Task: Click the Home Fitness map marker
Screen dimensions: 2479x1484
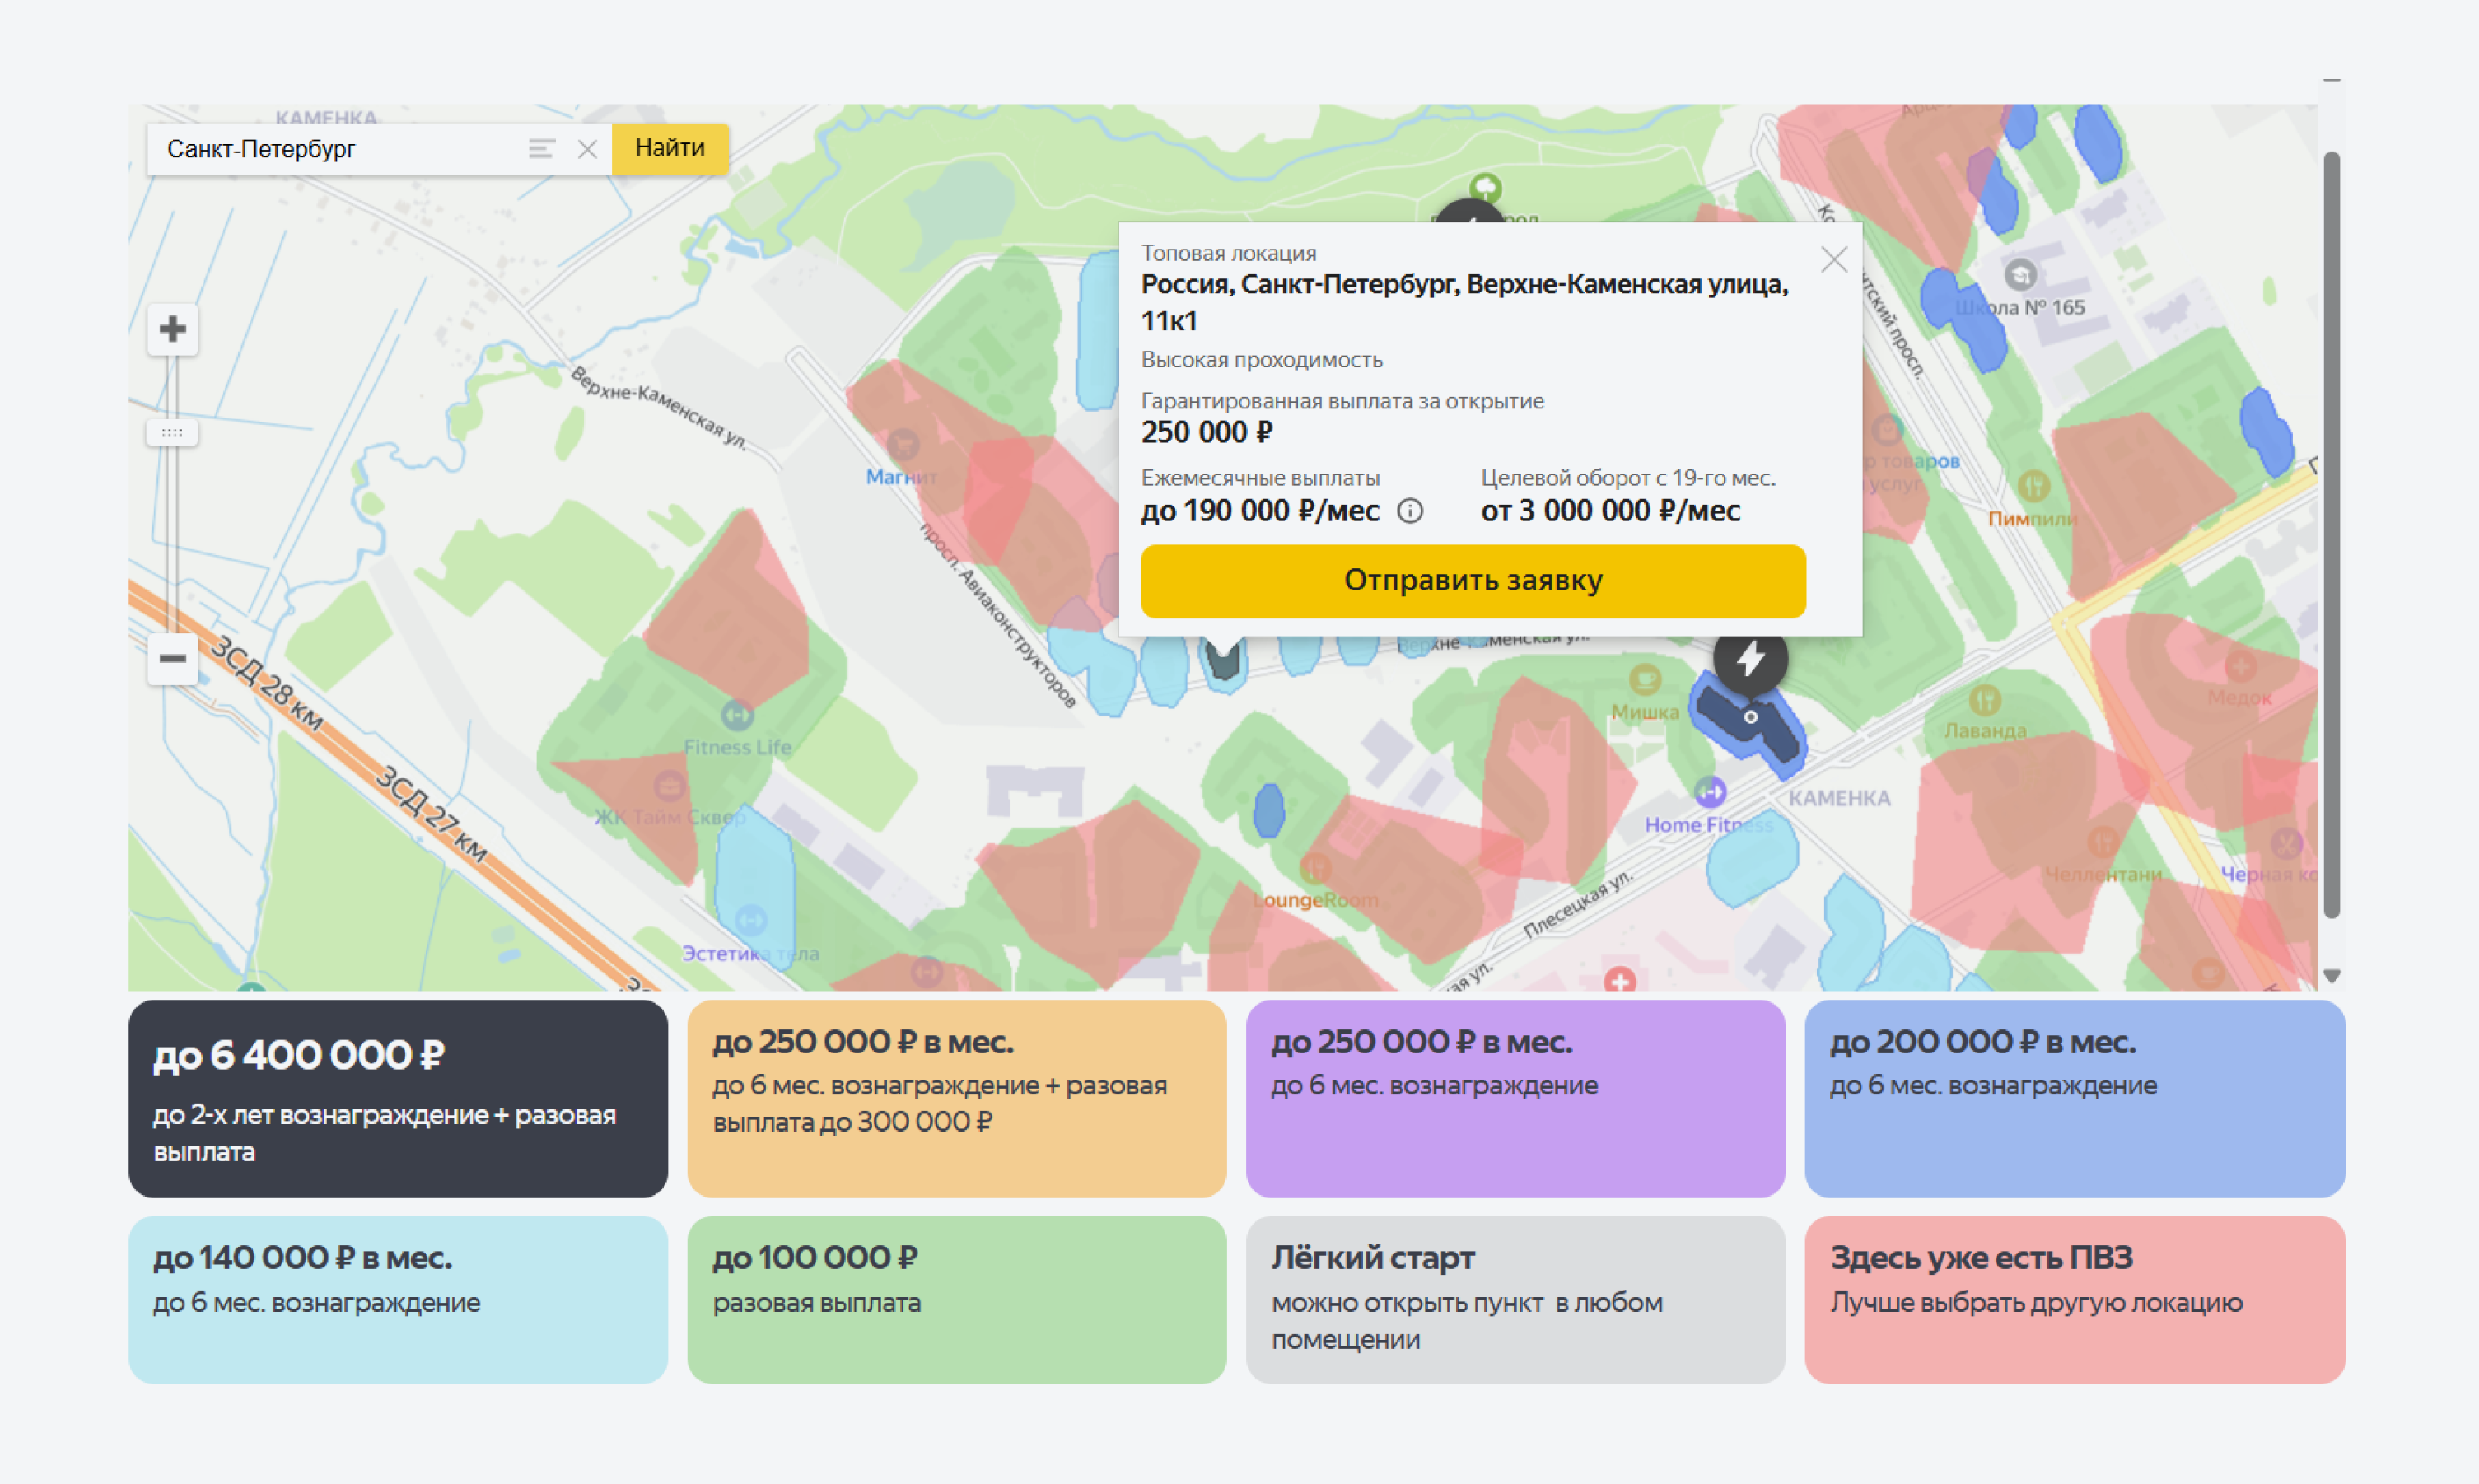Action: 1709,793
